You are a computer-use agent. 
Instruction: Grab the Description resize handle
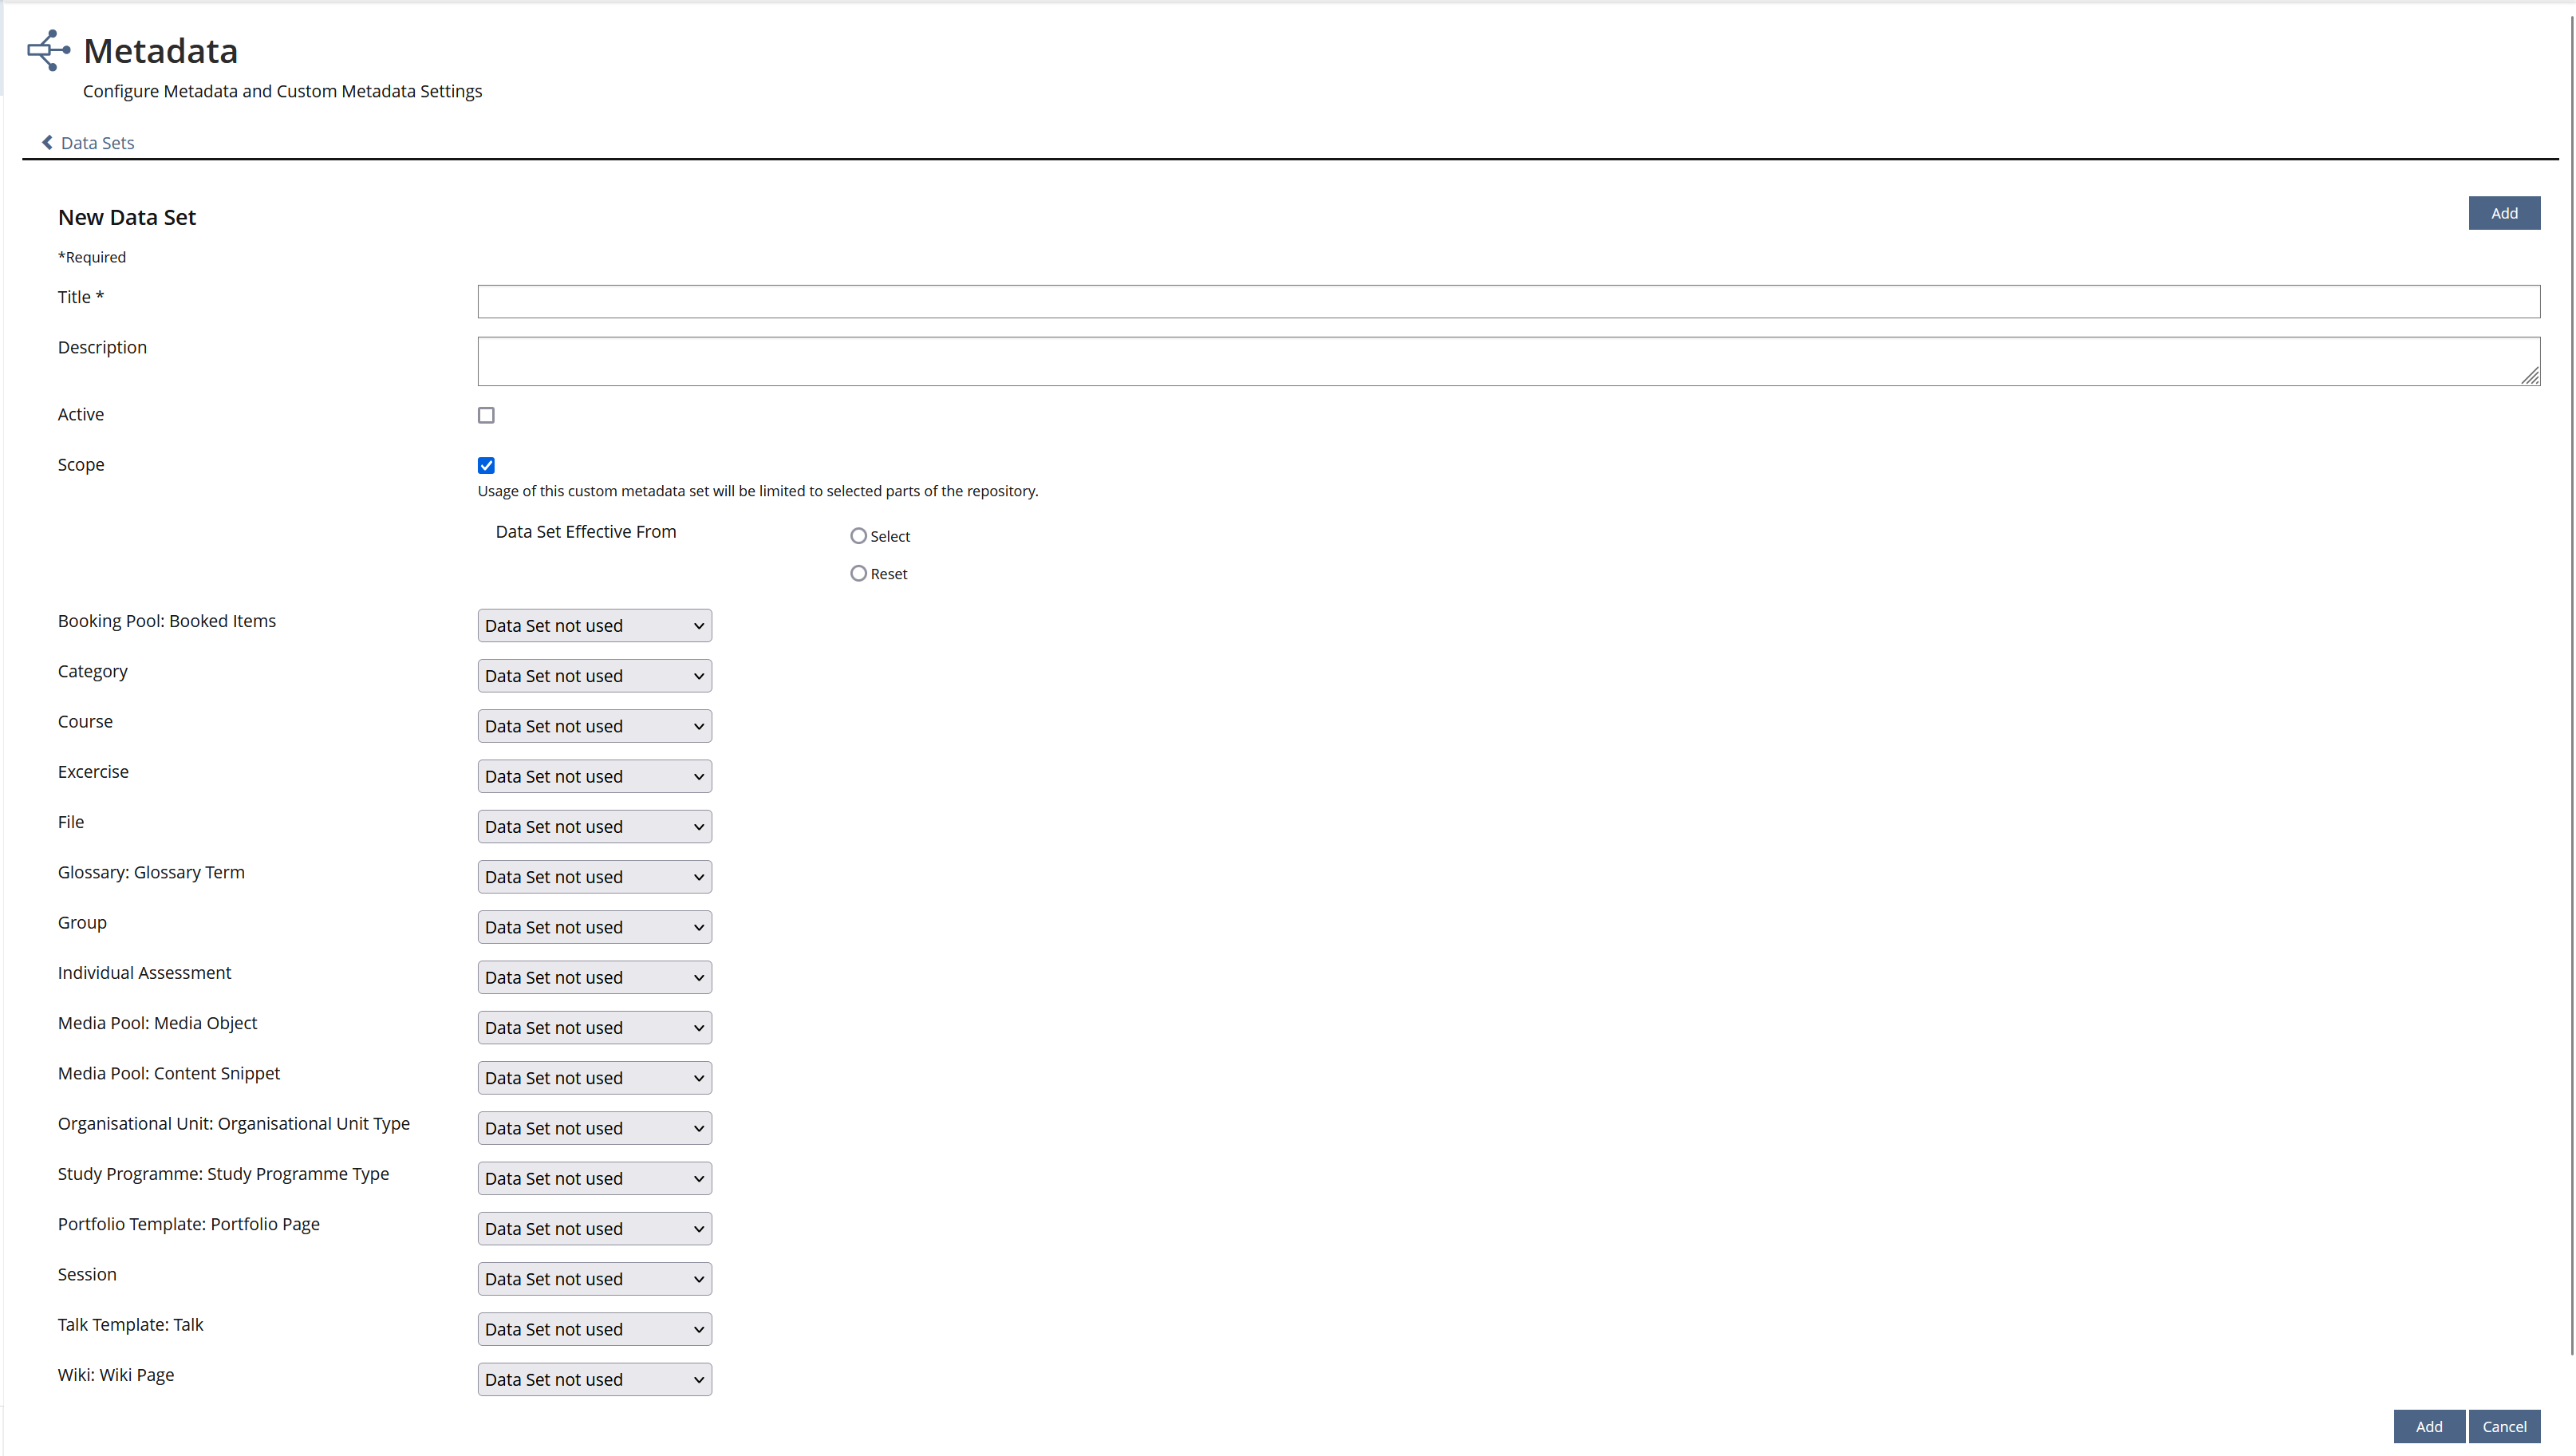pyautogui.click(x=2530, y=376)
